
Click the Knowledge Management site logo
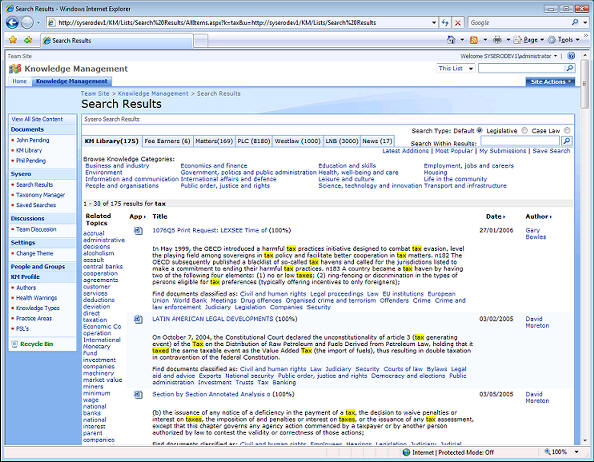tap(15, 69)
